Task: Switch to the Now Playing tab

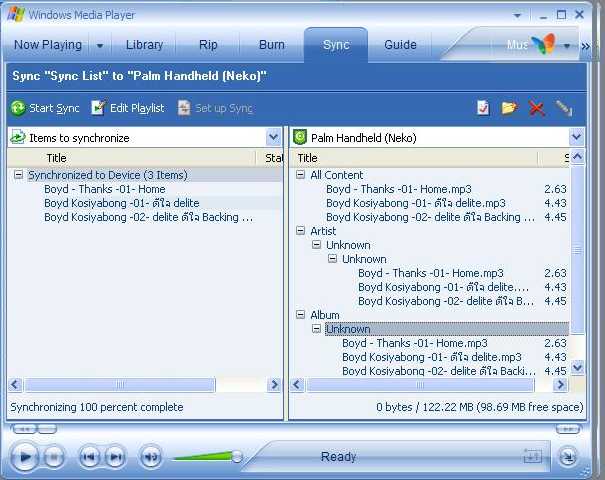Action: pos(48,45)
